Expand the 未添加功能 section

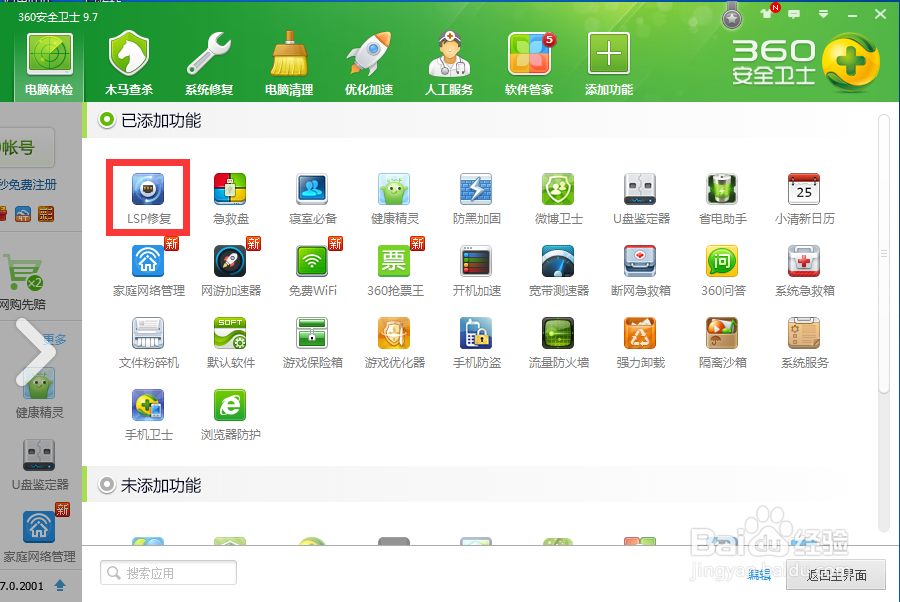coord(107,485)
